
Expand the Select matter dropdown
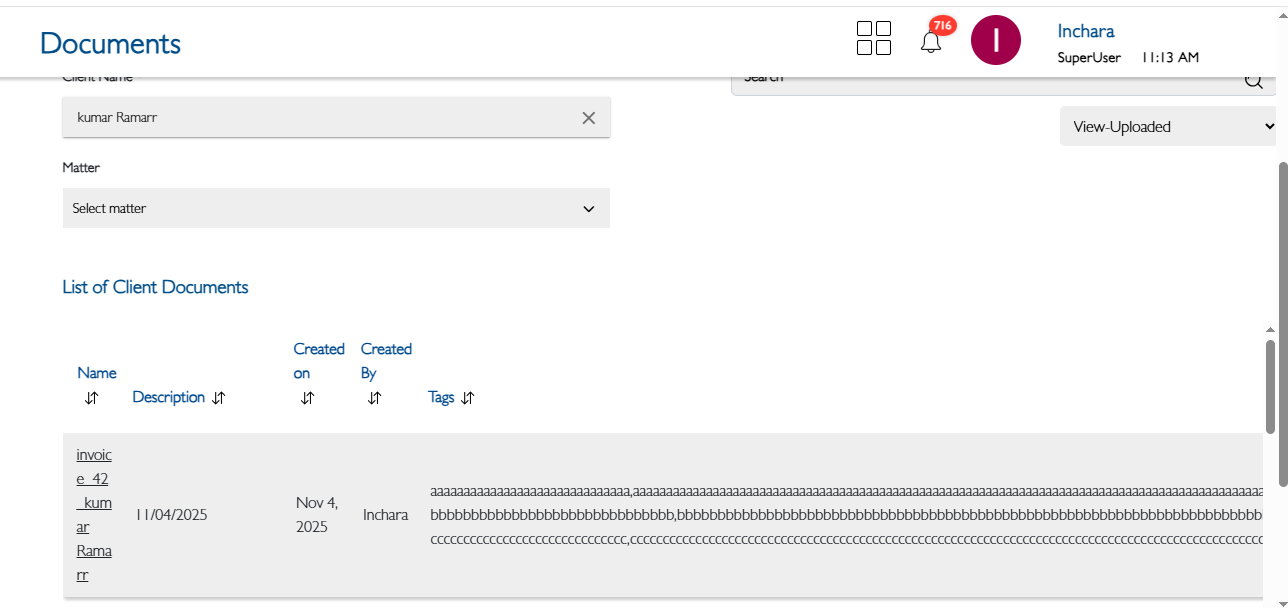tap(336, 208)
